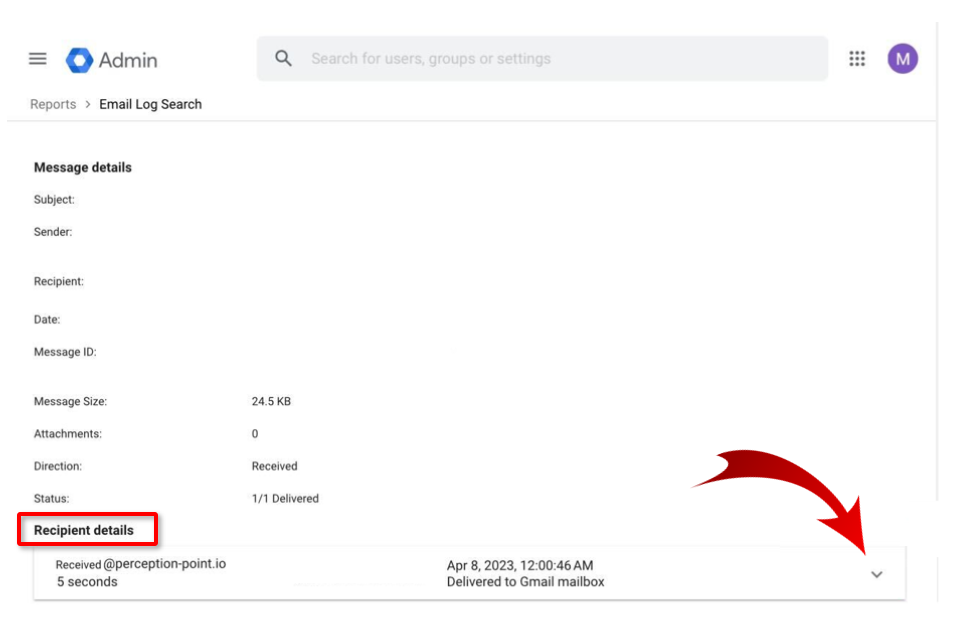Click the Sender: label

click(53, 232)
